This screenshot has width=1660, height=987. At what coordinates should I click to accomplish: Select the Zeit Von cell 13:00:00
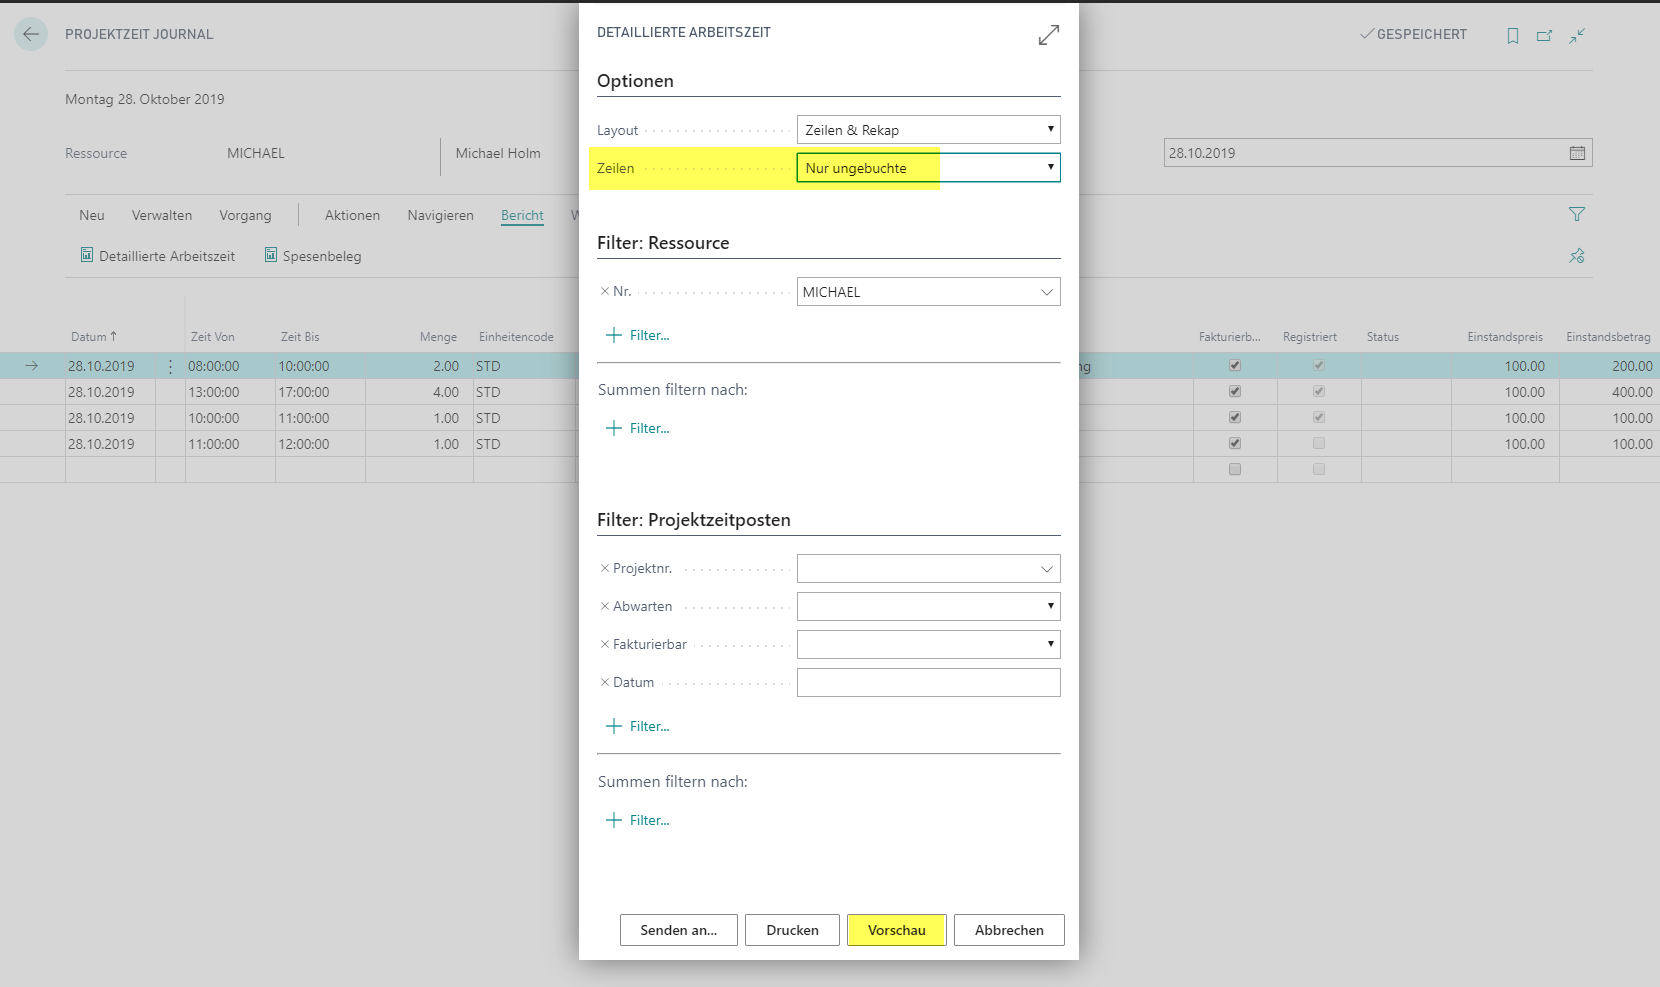230,392
